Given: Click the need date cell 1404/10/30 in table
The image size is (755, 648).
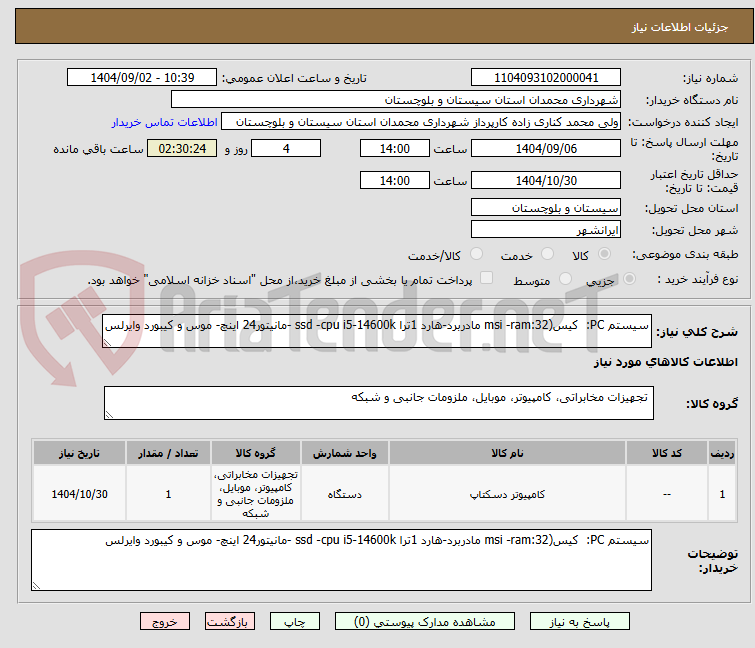Looking at the screenshot, I should point(79,494).
